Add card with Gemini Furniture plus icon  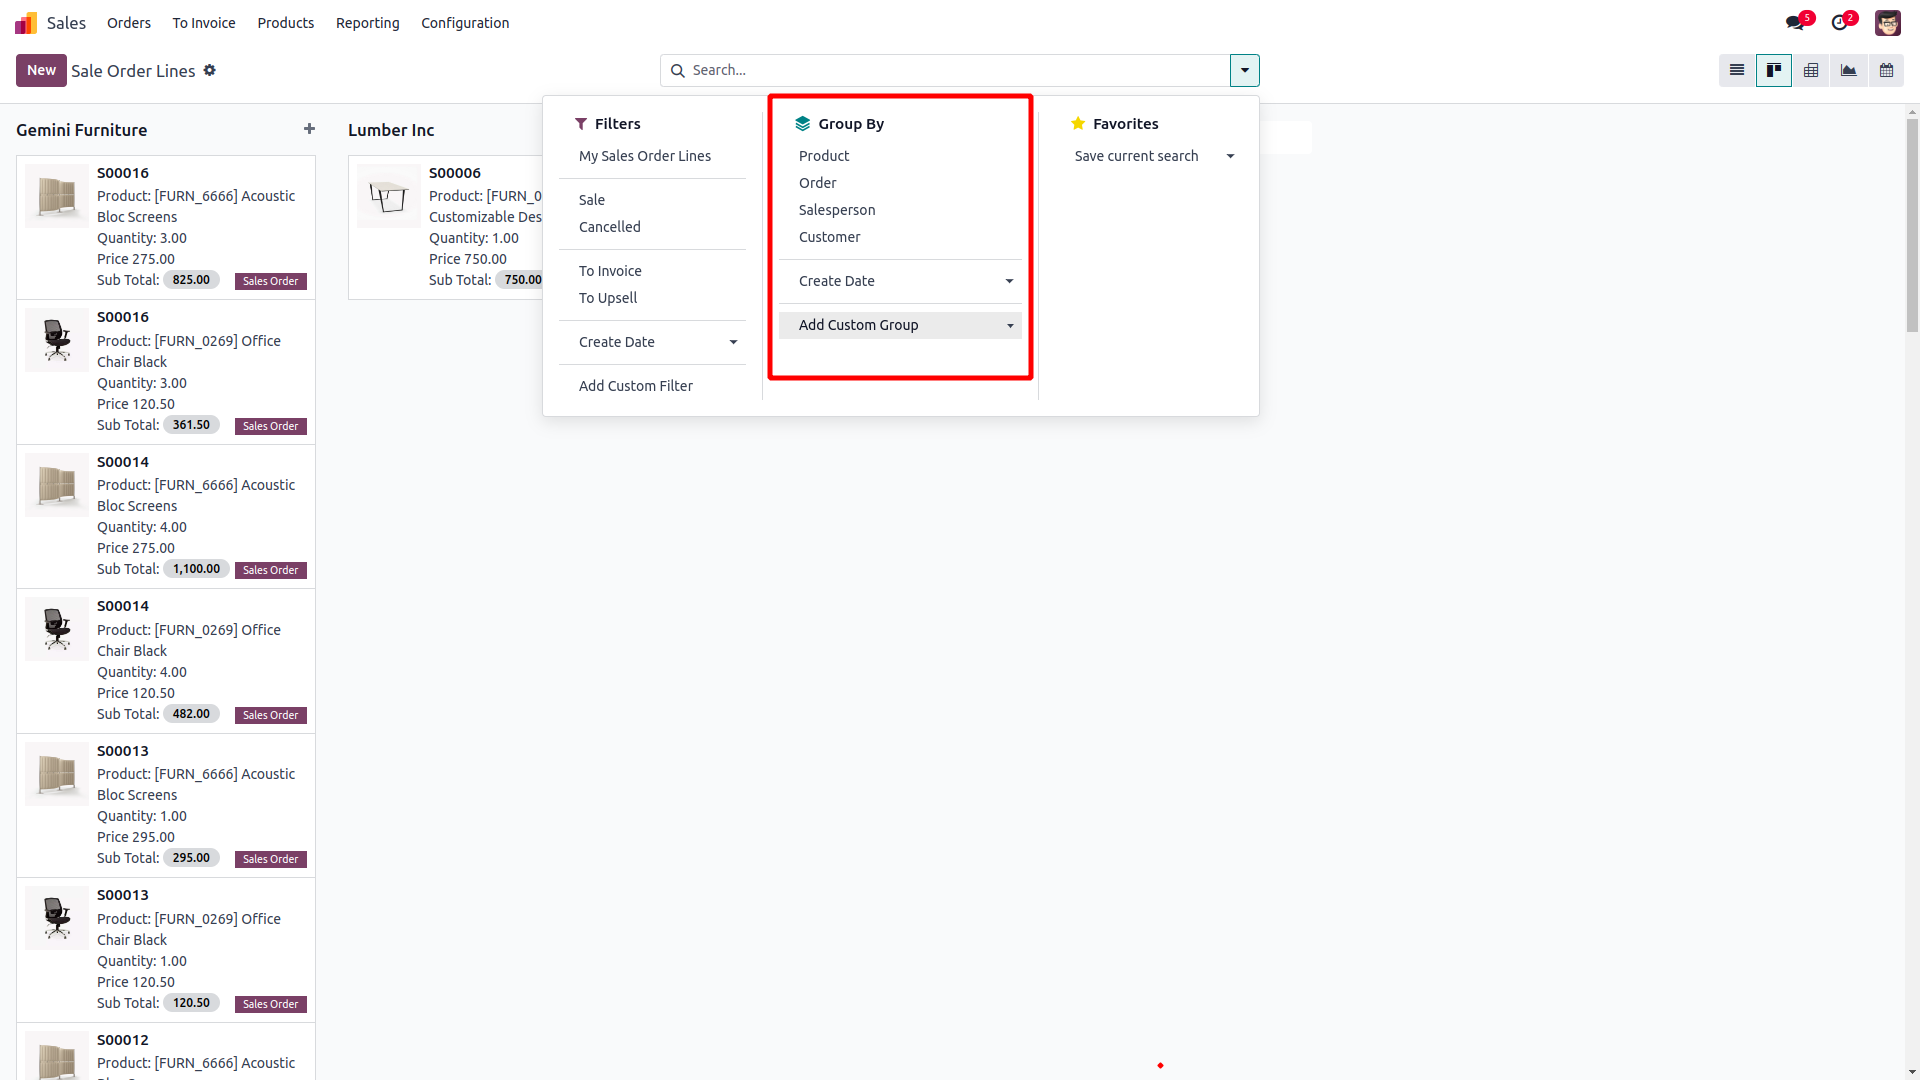(x=309, y=129)
